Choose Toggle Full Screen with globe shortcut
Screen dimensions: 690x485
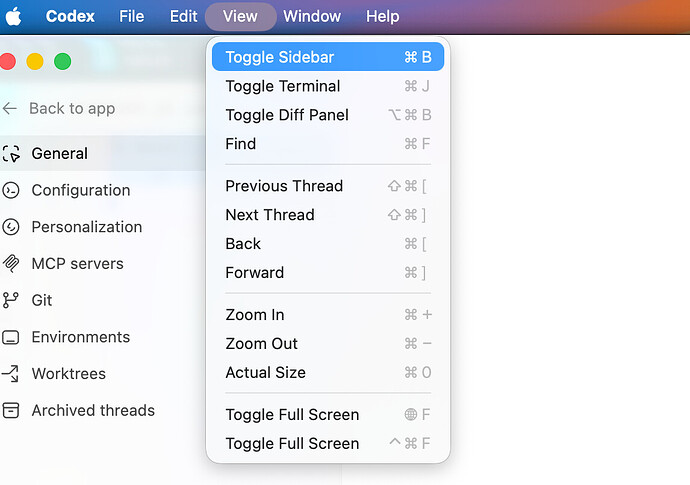pos(328,415)
